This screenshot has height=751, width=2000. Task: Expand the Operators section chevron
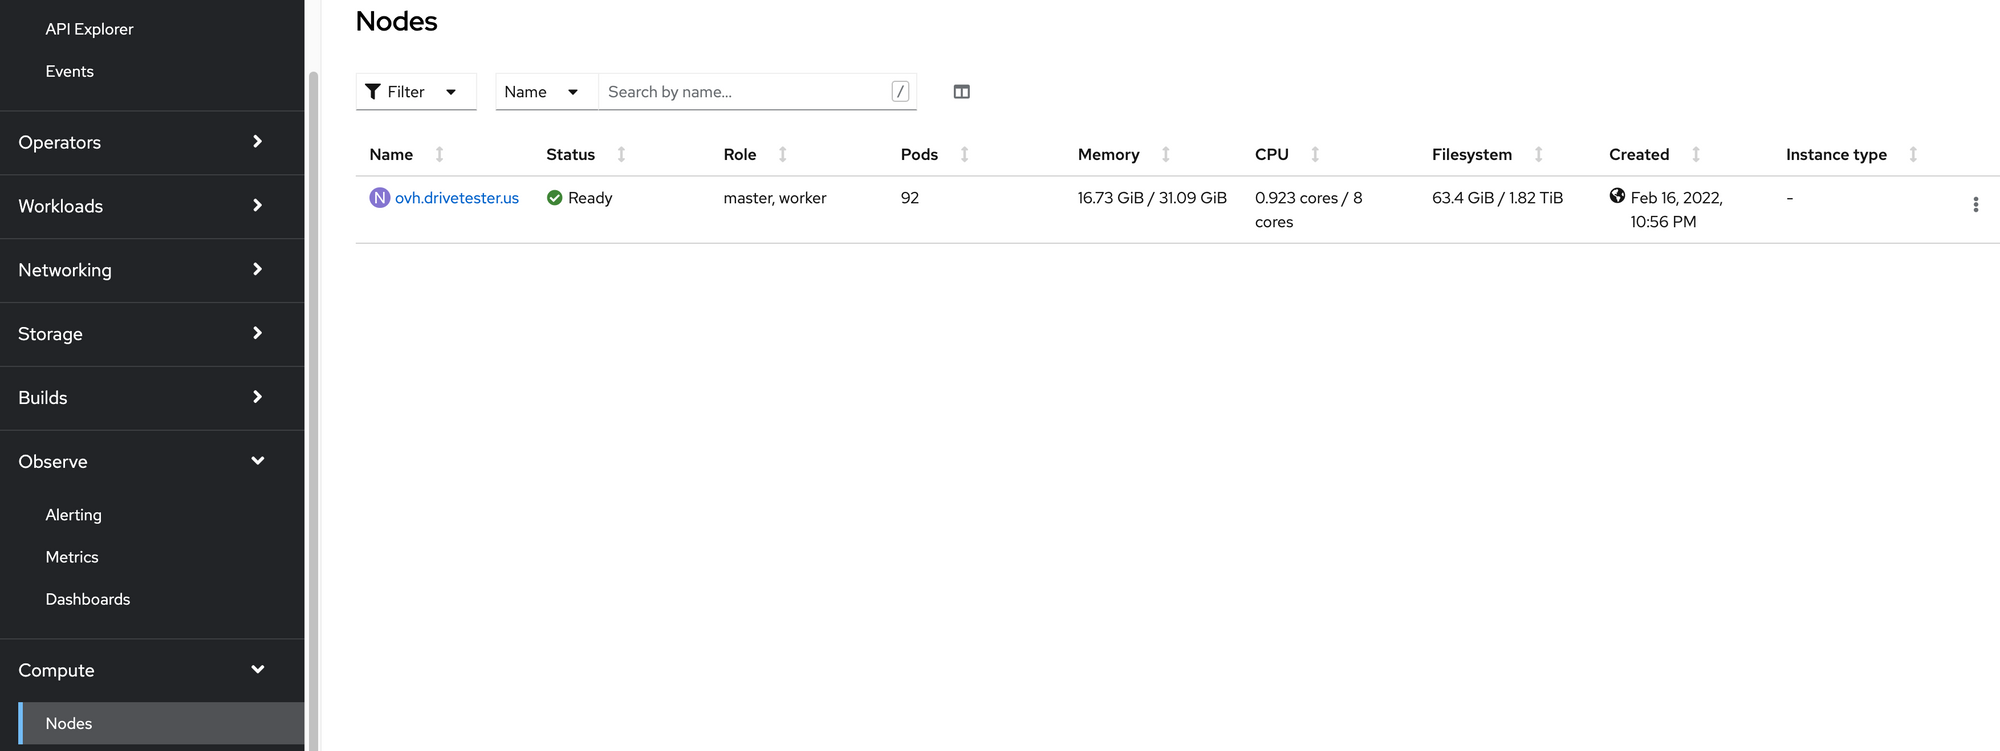click(x=257, y=142)
